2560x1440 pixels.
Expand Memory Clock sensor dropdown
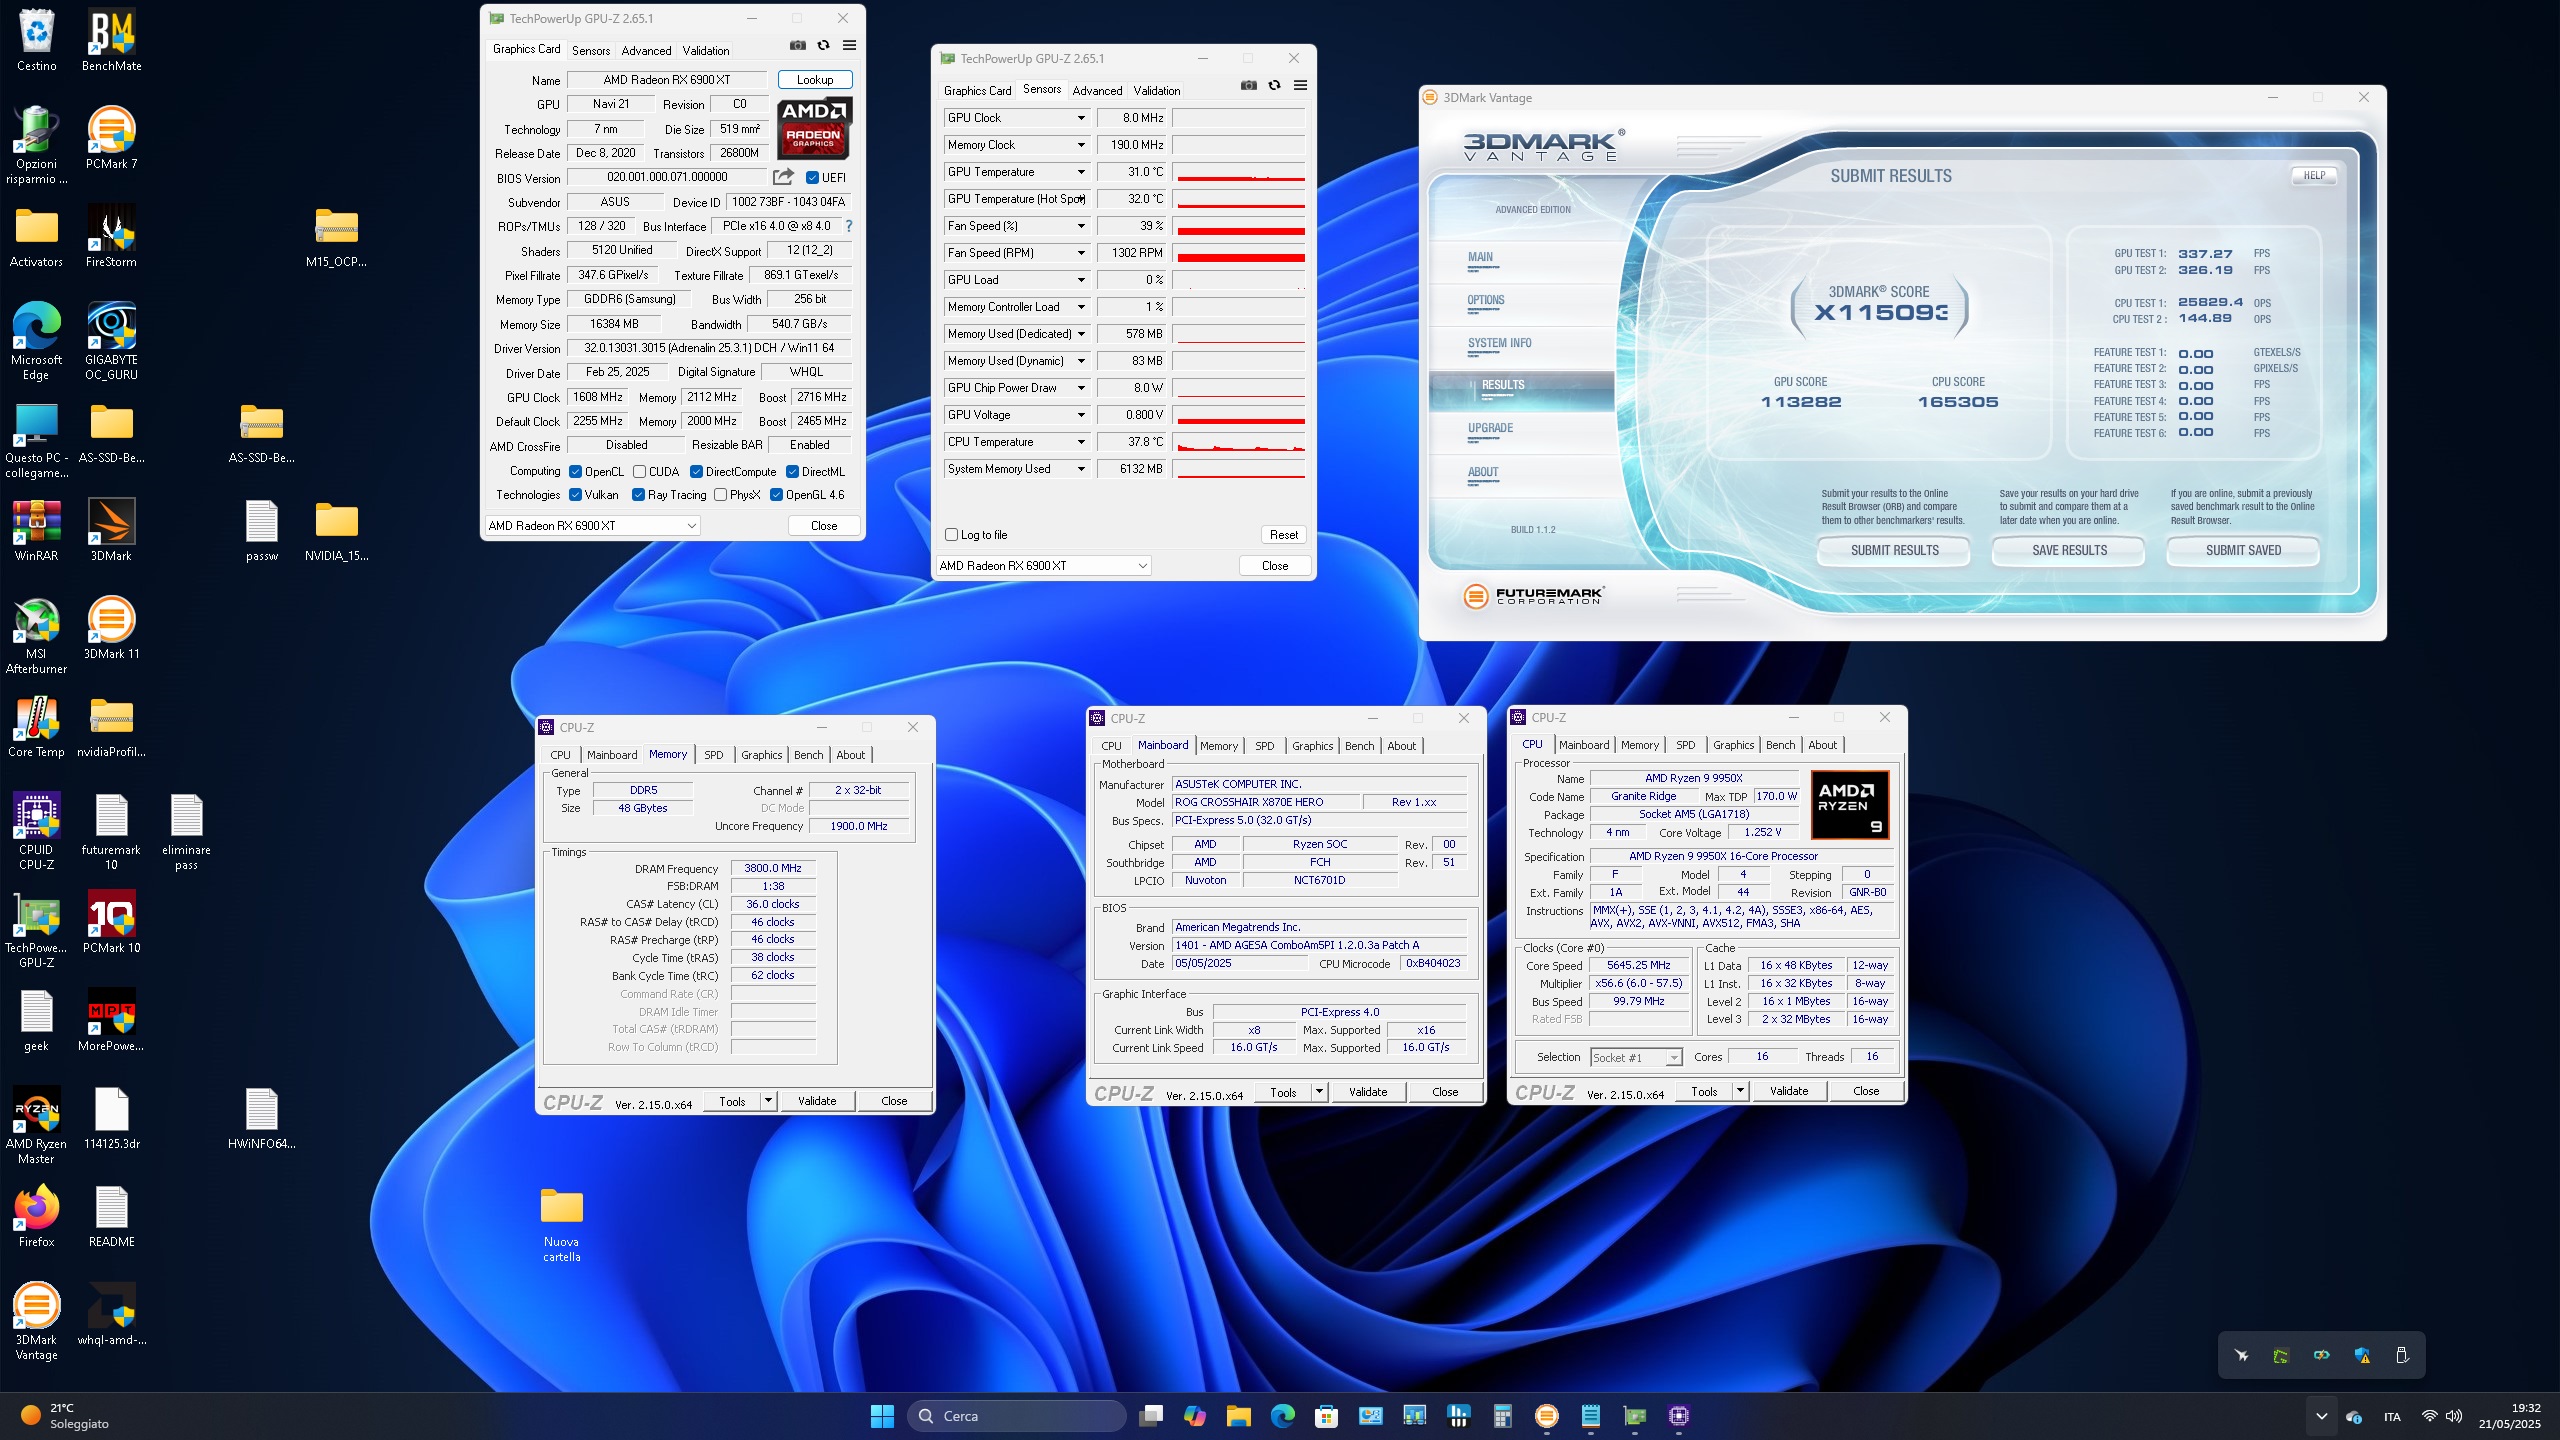coord(1081,145)
